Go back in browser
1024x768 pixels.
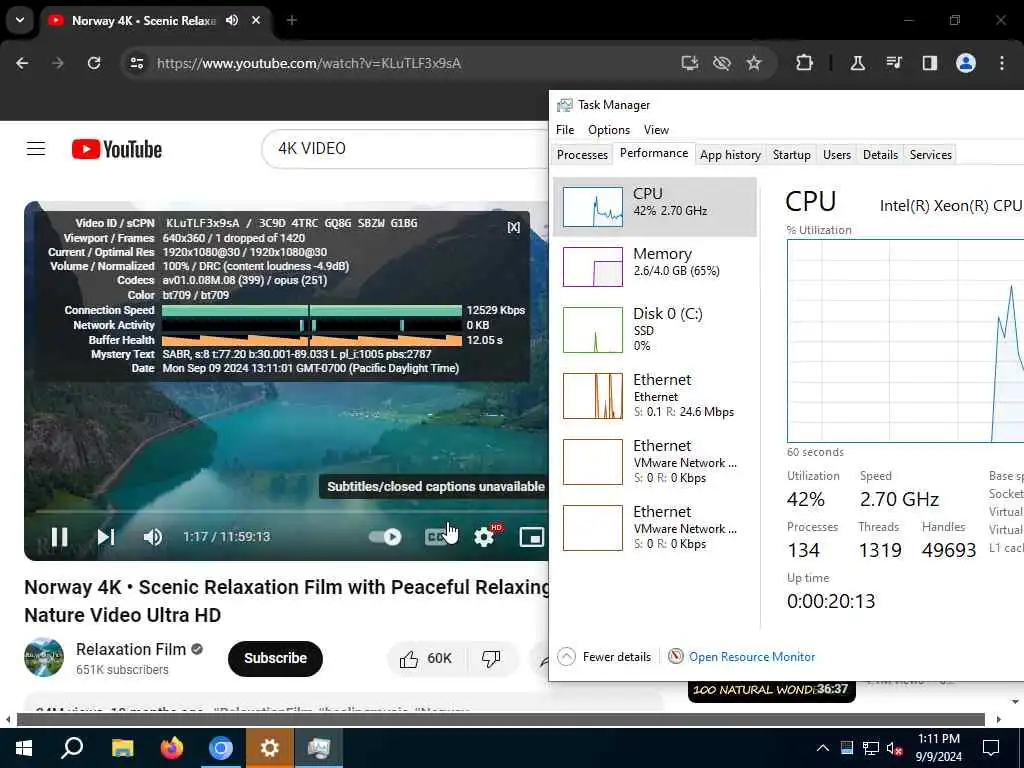(22, 63)
